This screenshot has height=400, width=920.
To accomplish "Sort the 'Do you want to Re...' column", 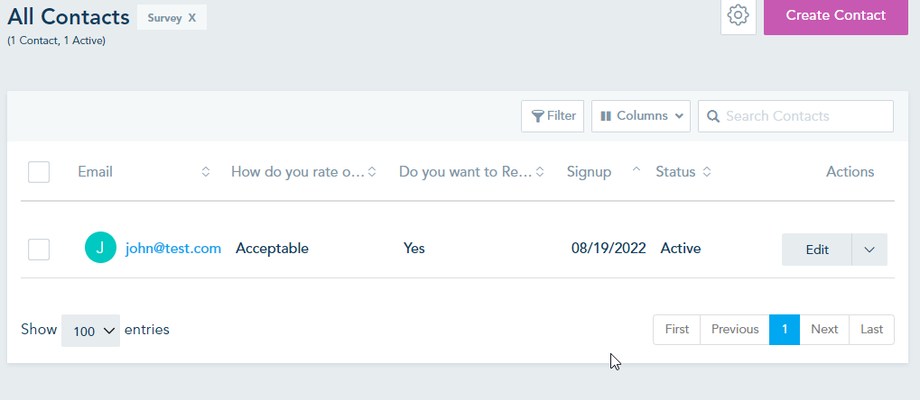I will coord(540,172).
